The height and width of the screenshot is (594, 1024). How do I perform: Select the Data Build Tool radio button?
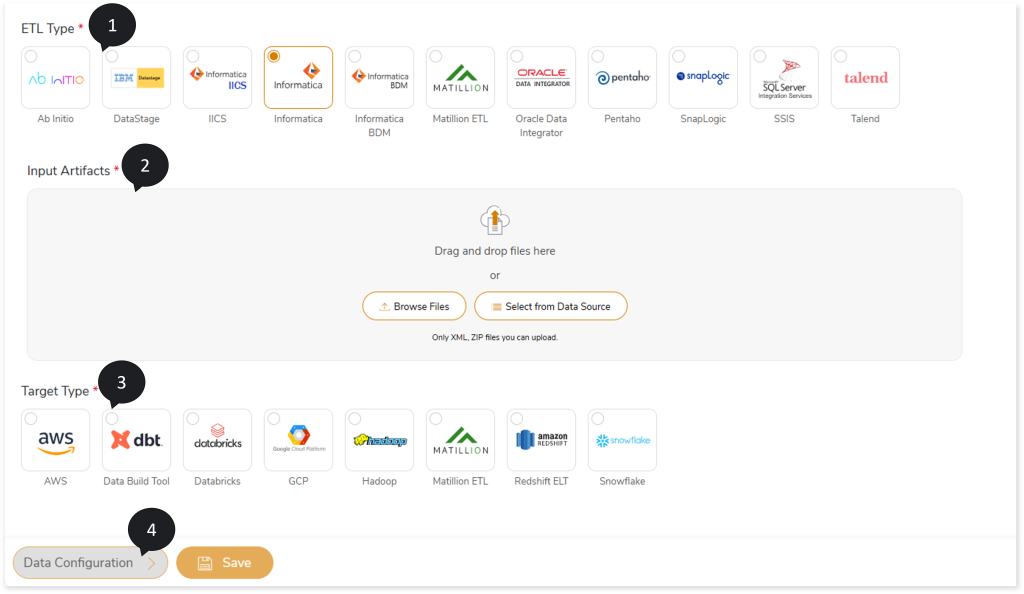[112, 419]
